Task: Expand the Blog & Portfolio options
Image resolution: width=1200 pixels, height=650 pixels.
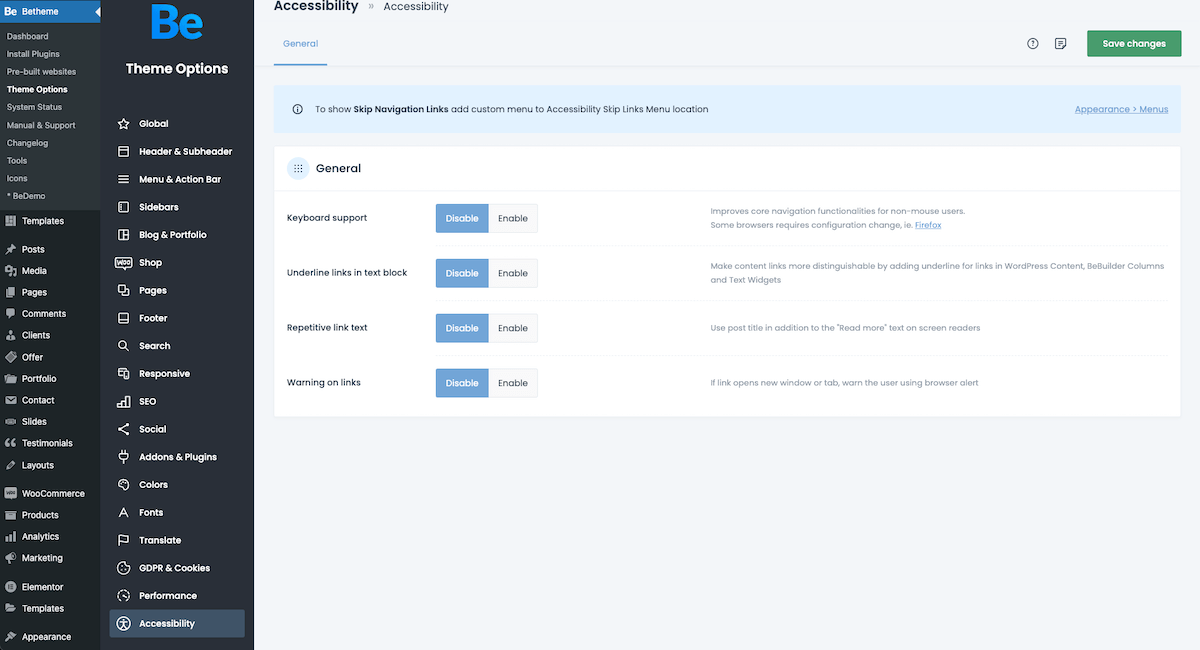Action: point(172,235)
